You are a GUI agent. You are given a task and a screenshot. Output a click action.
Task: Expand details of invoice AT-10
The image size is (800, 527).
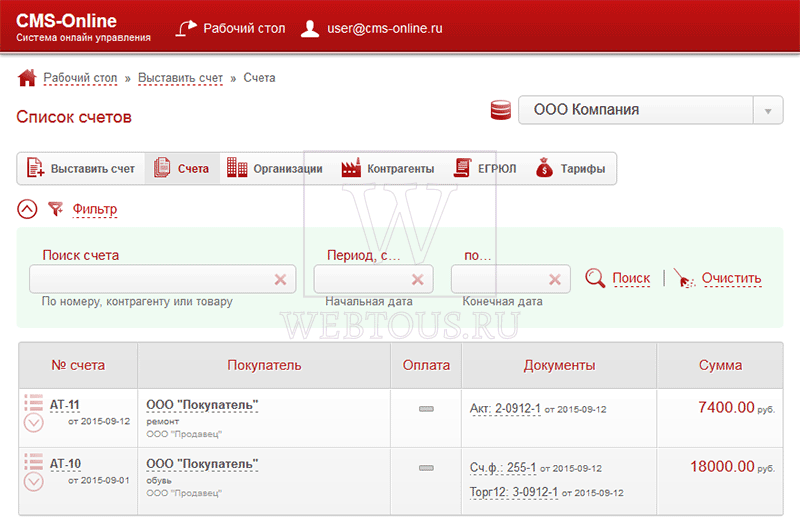34,482
